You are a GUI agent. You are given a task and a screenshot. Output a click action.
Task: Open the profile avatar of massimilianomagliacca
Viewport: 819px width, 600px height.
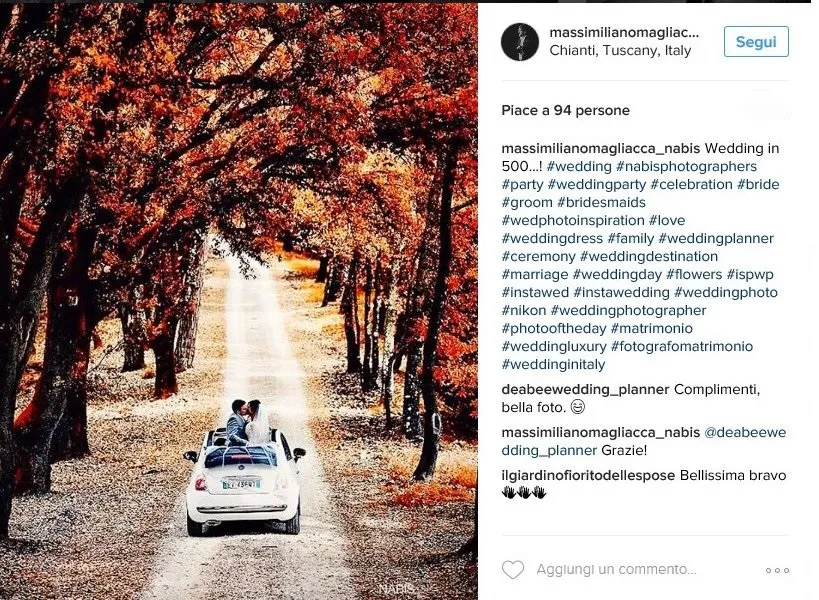pos(520,42)
